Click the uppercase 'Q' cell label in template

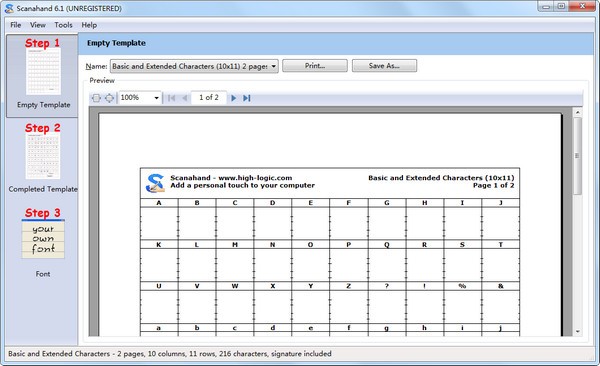(386, 245)
